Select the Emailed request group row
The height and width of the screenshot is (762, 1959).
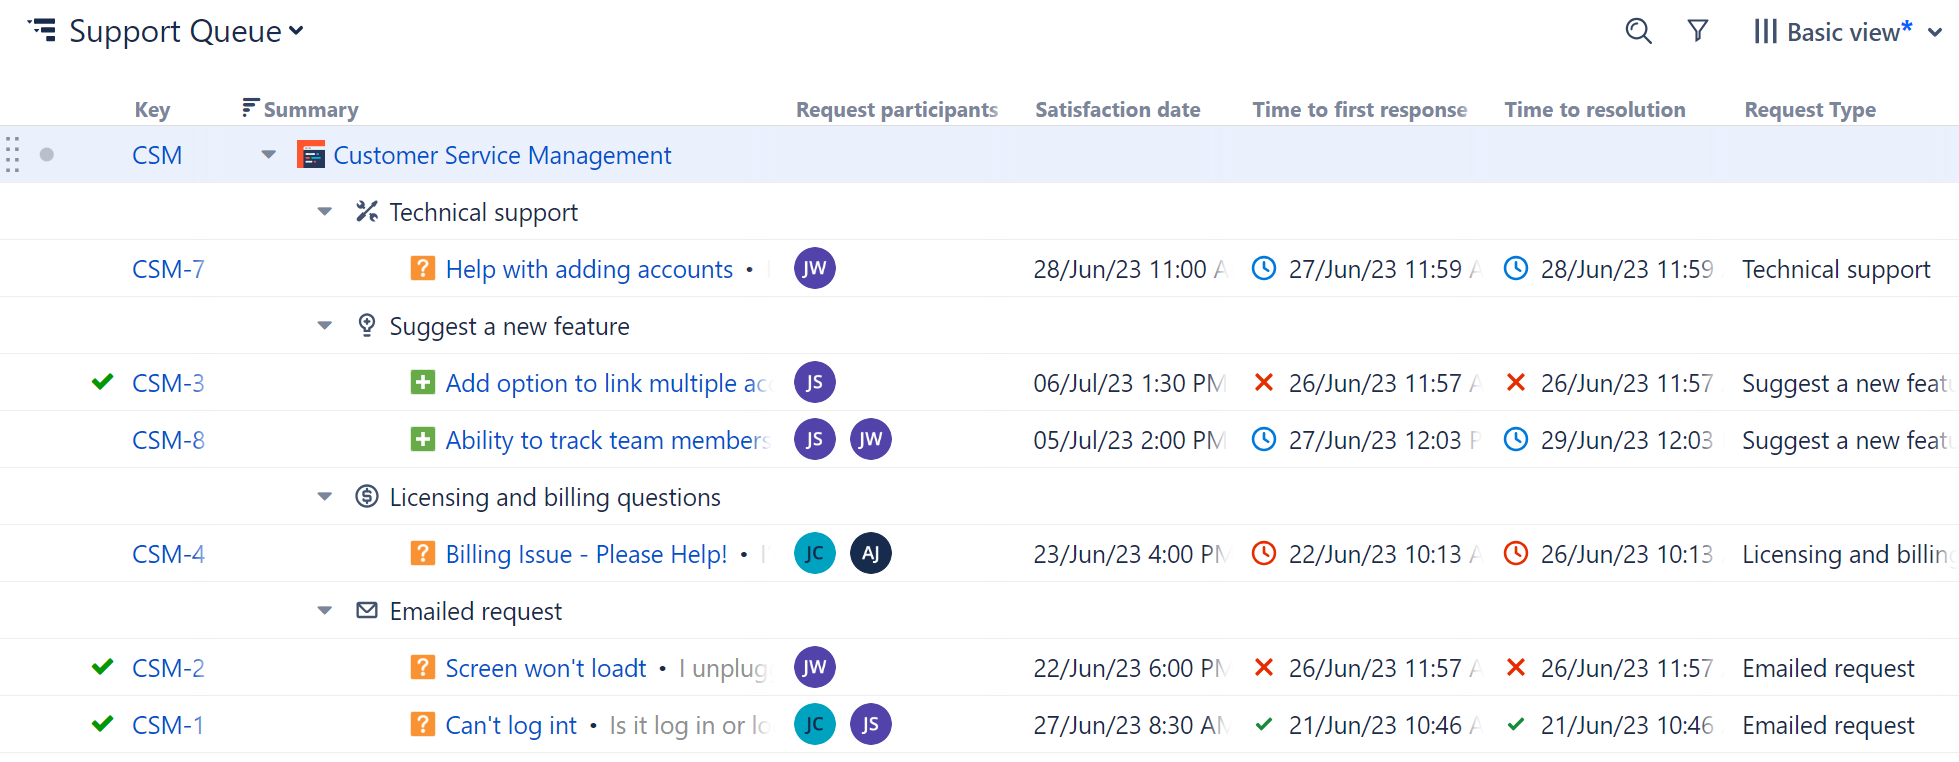475,611
